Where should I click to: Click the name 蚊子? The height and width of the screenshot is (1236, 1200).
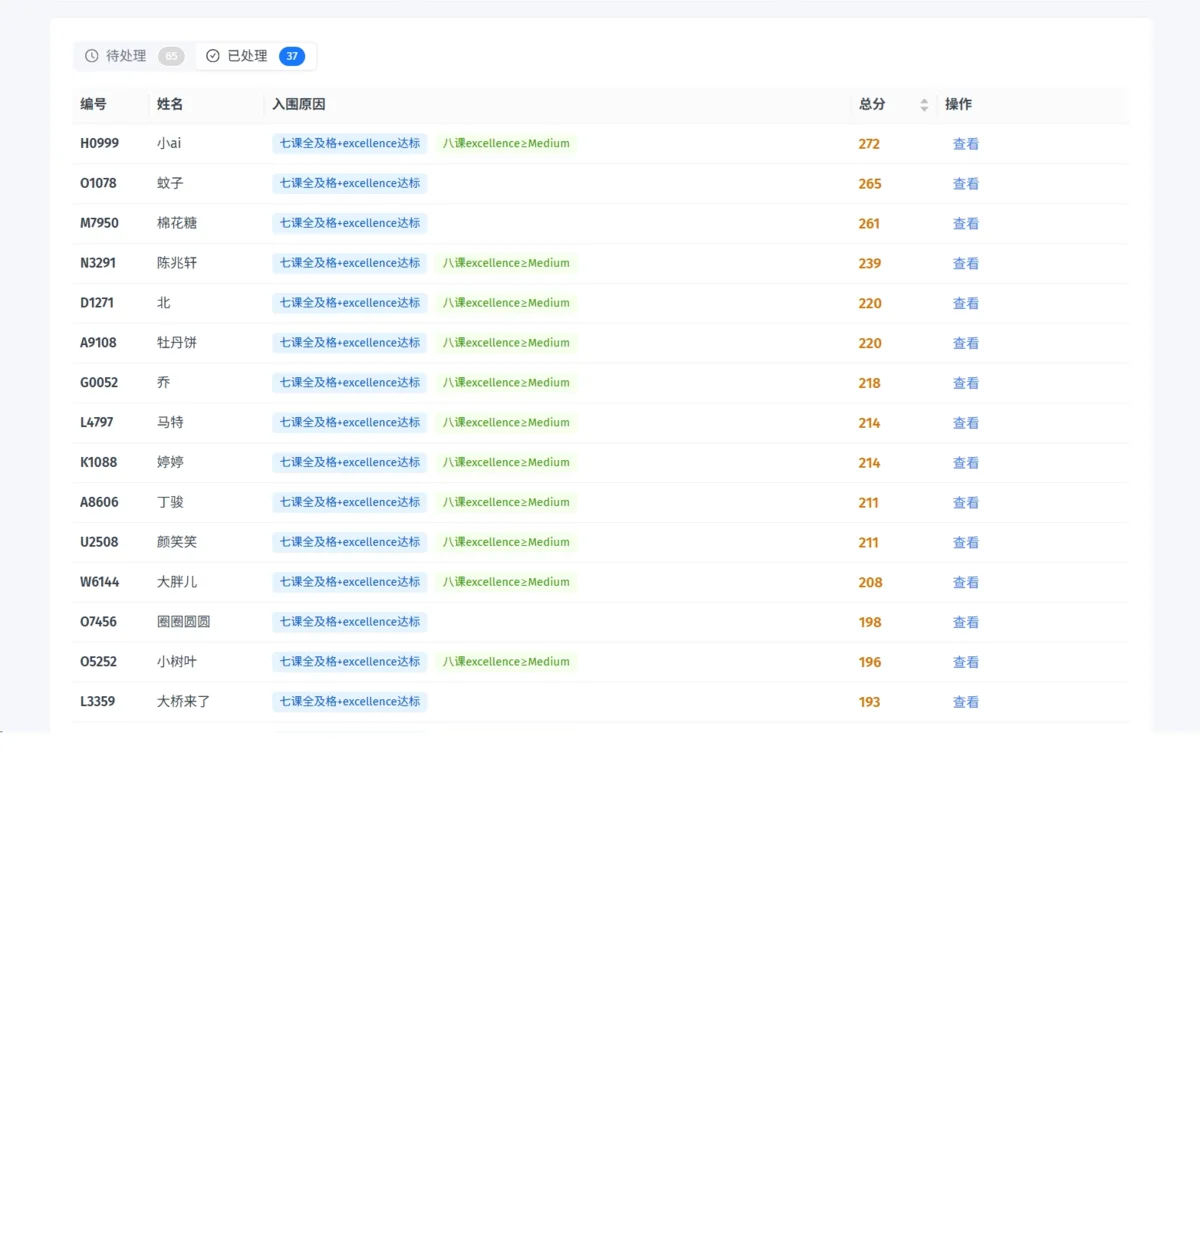pyautogui.click(x=170, y=184)
